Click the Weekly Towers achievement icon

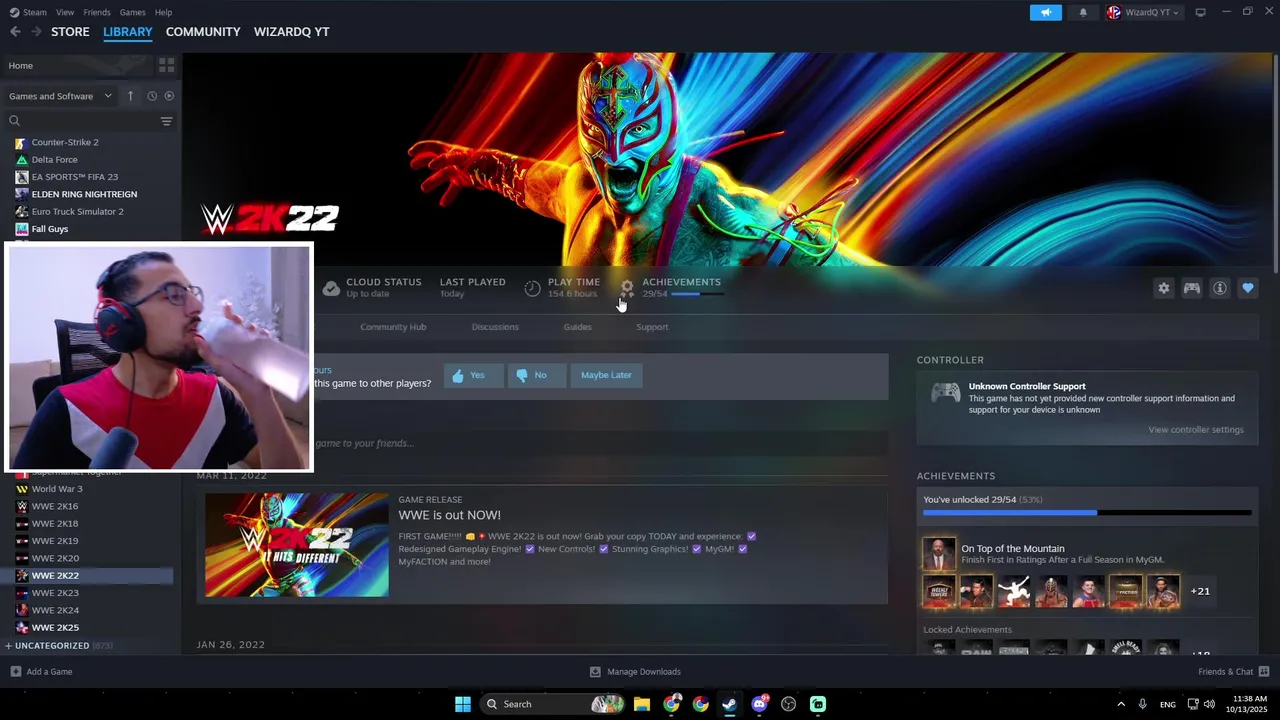939,591
